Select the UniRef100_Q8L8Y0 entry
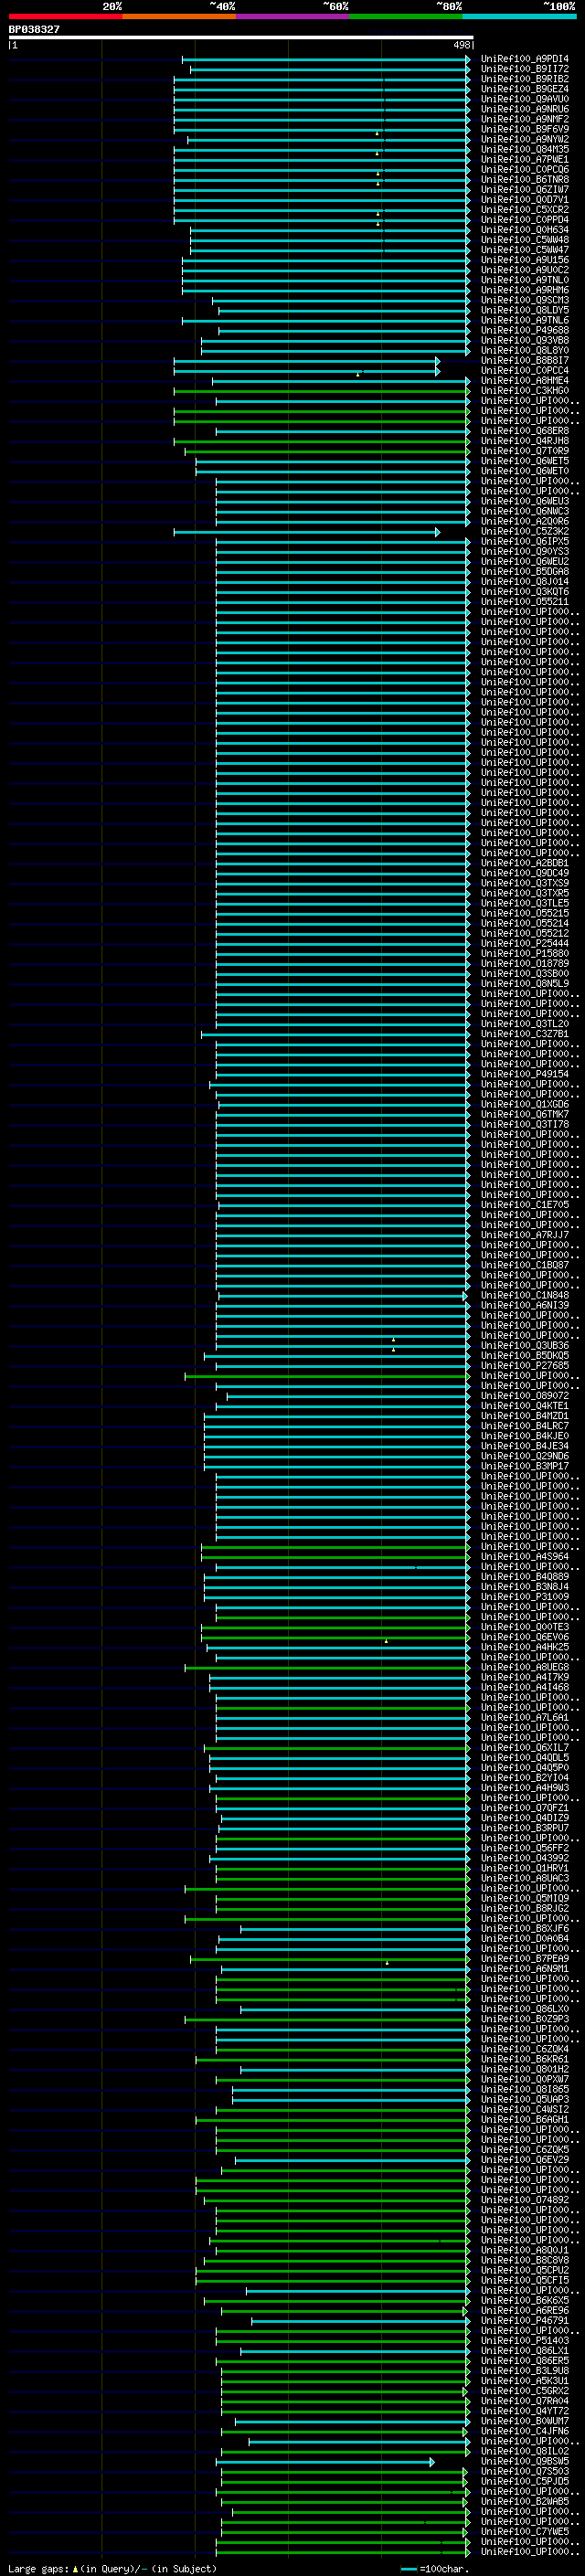This screenshot has height=2576, width=585. tap(524, 351)
